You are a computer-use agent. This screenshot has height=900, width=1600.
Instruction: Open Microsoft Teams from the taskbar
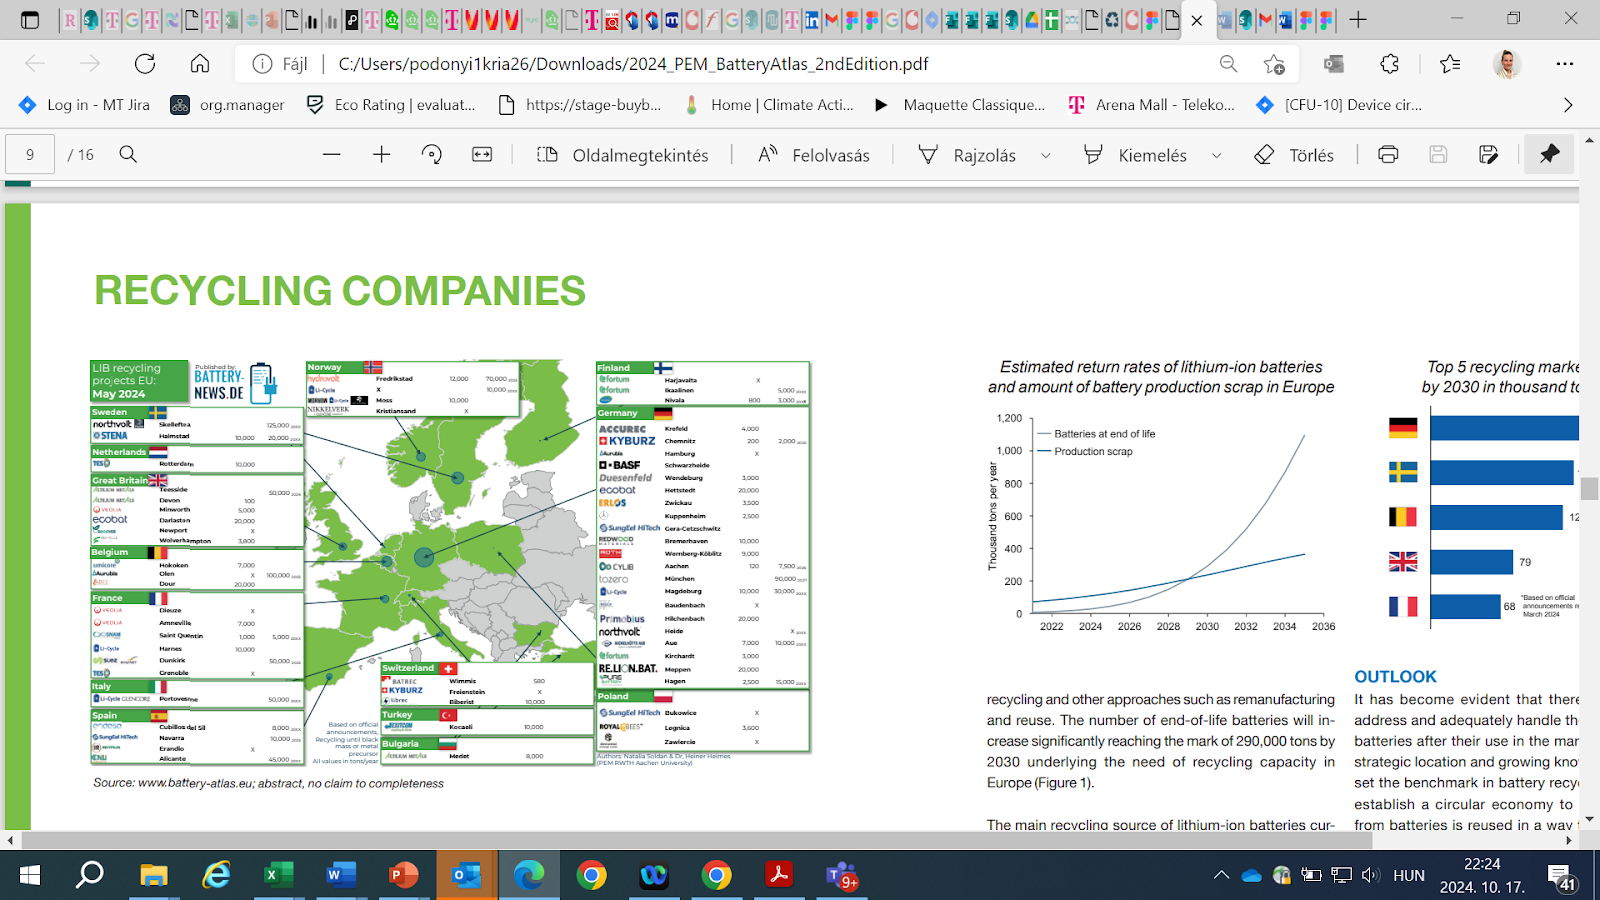842,876
